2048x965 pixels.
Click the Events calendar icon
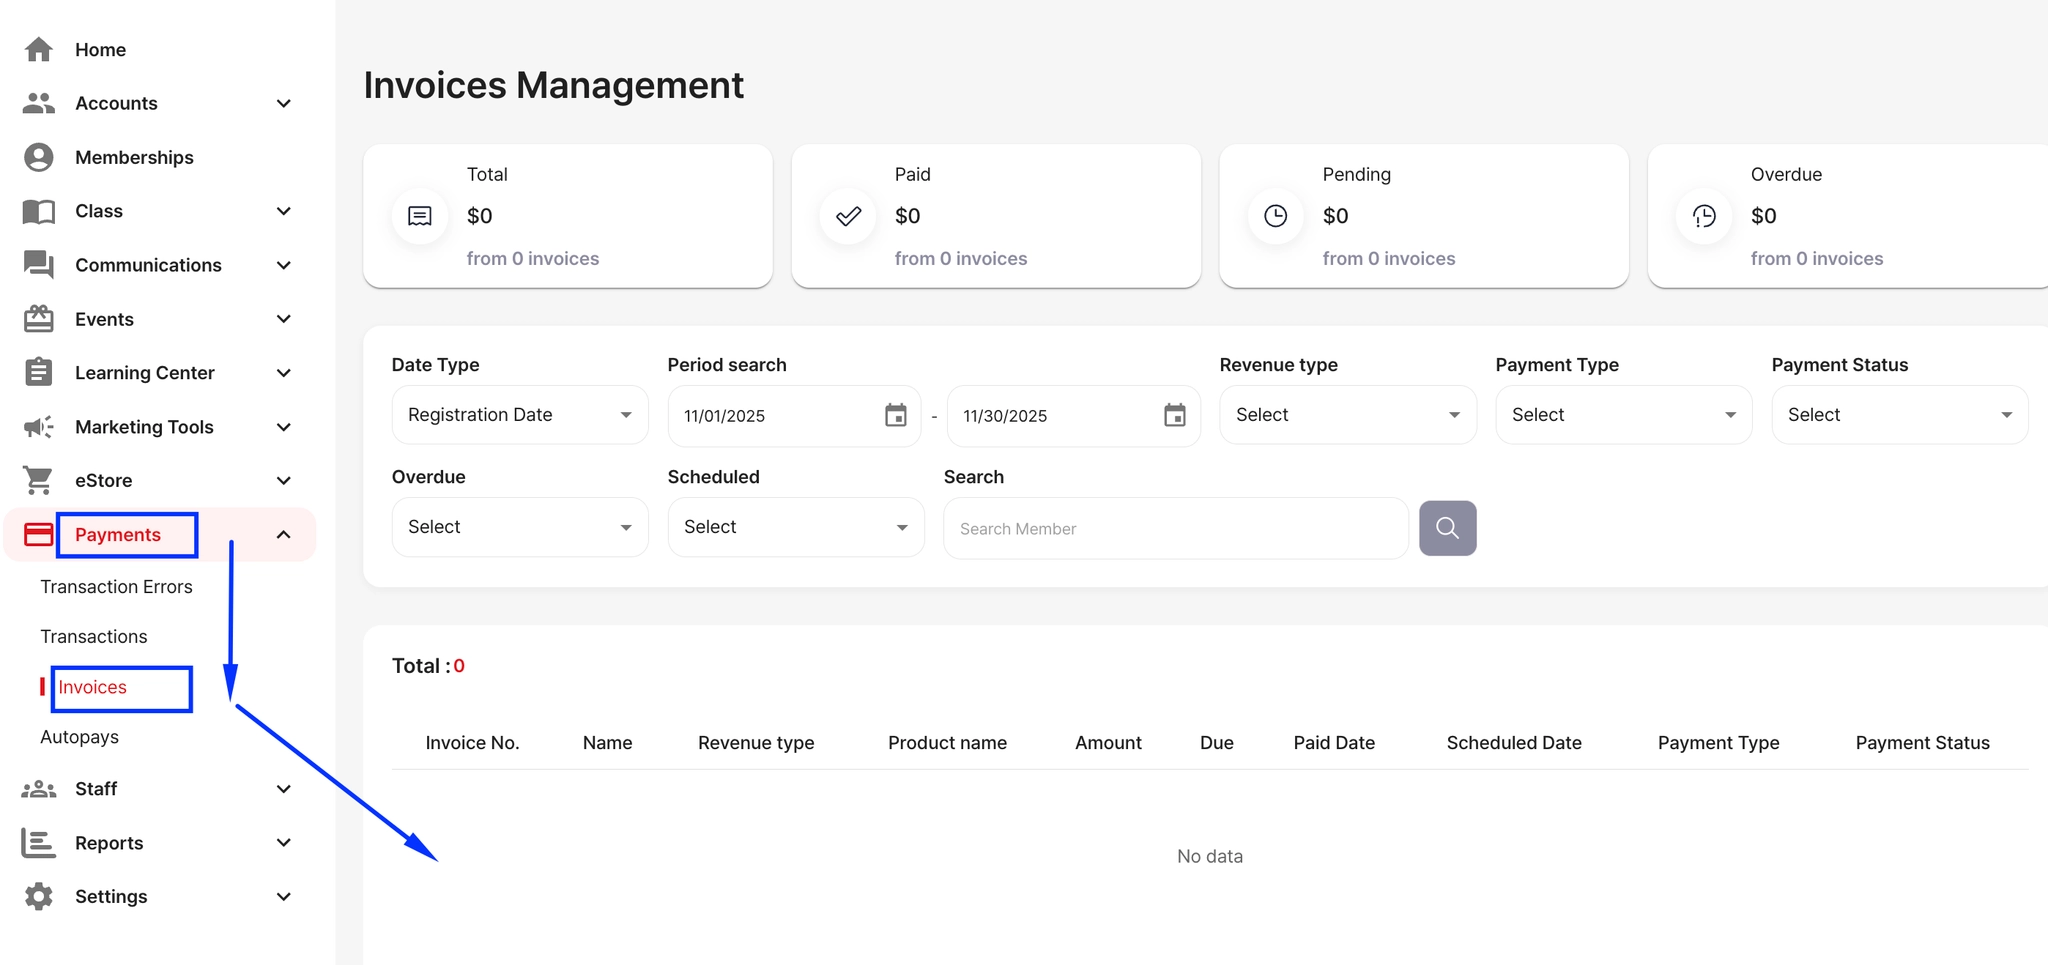pos(39,319)
